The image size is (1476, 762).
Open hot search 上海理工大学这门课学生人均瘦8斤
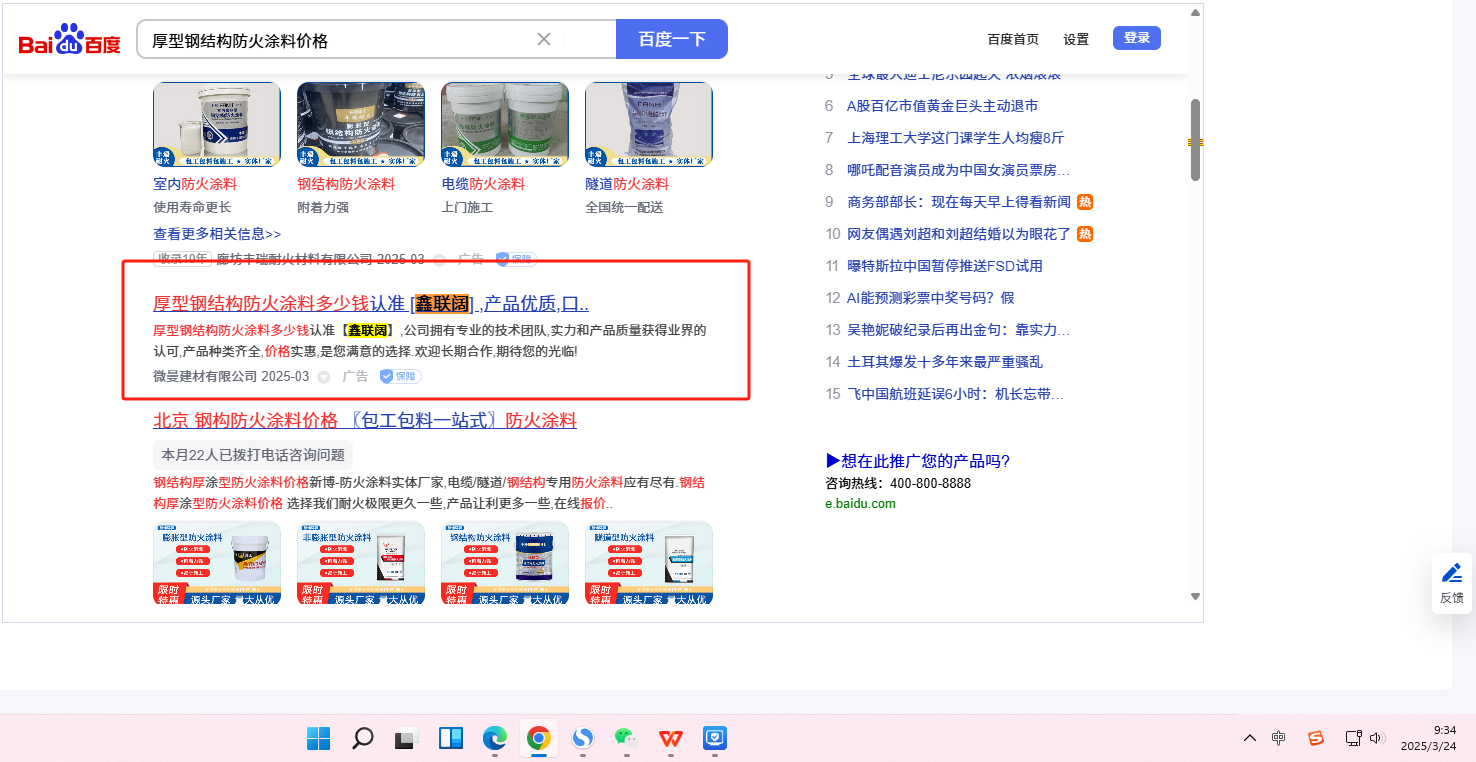[956, 138]
